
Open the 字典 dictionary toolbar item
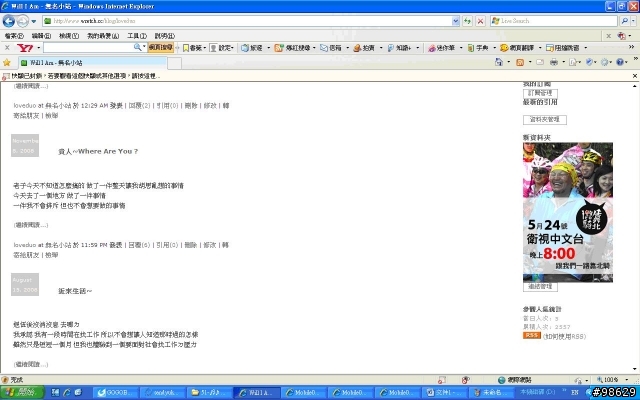point(478,48)
